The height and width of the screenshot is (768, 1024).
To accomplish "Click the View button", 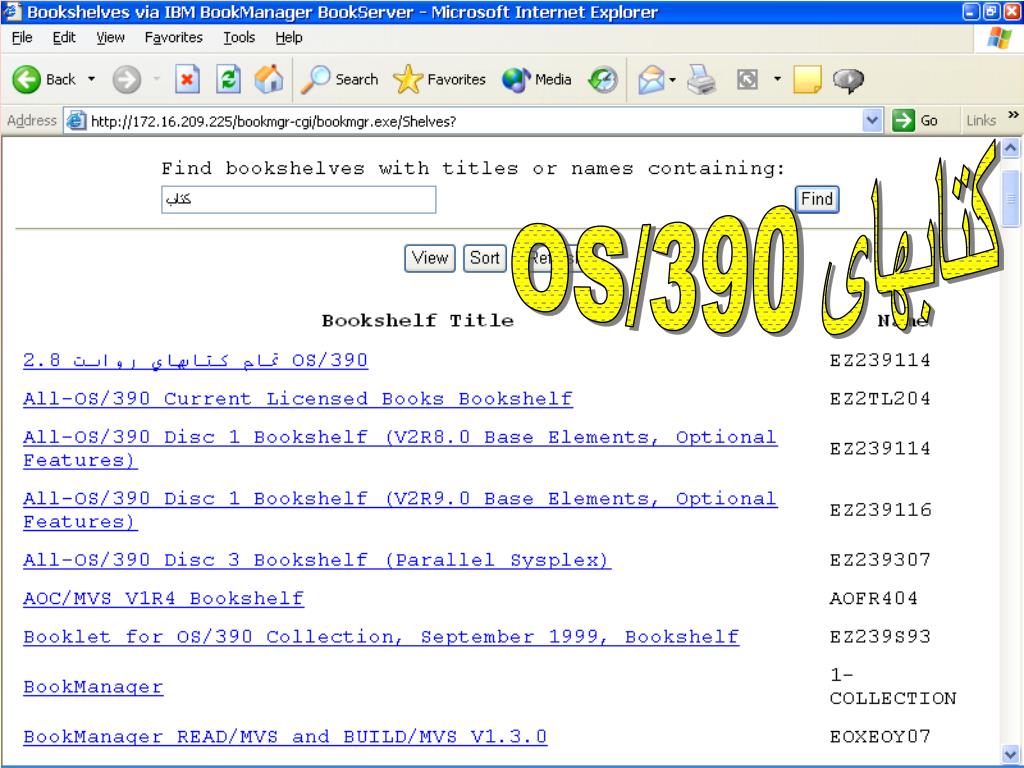I will [x=430, y=259].
